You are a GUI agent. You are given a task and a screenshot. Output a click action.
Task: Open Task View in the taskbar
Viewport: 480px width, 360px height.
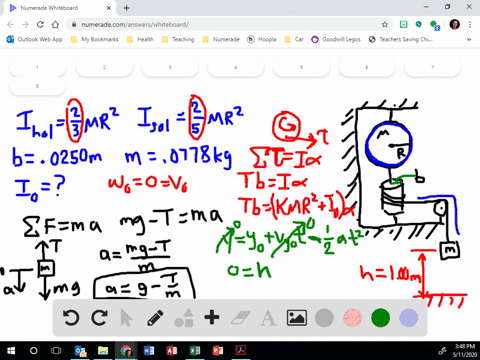pos(56,351)
